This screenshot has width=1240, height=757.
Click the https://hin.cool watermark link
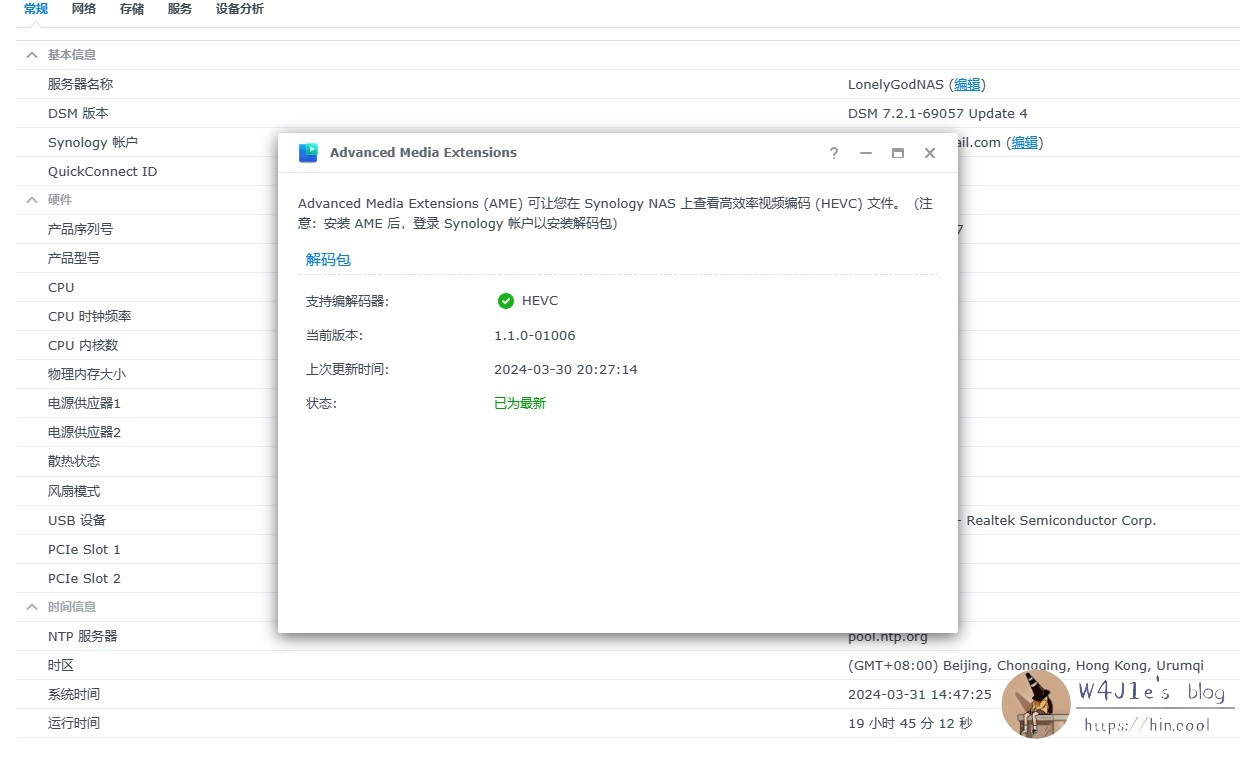coord(1147,725)
